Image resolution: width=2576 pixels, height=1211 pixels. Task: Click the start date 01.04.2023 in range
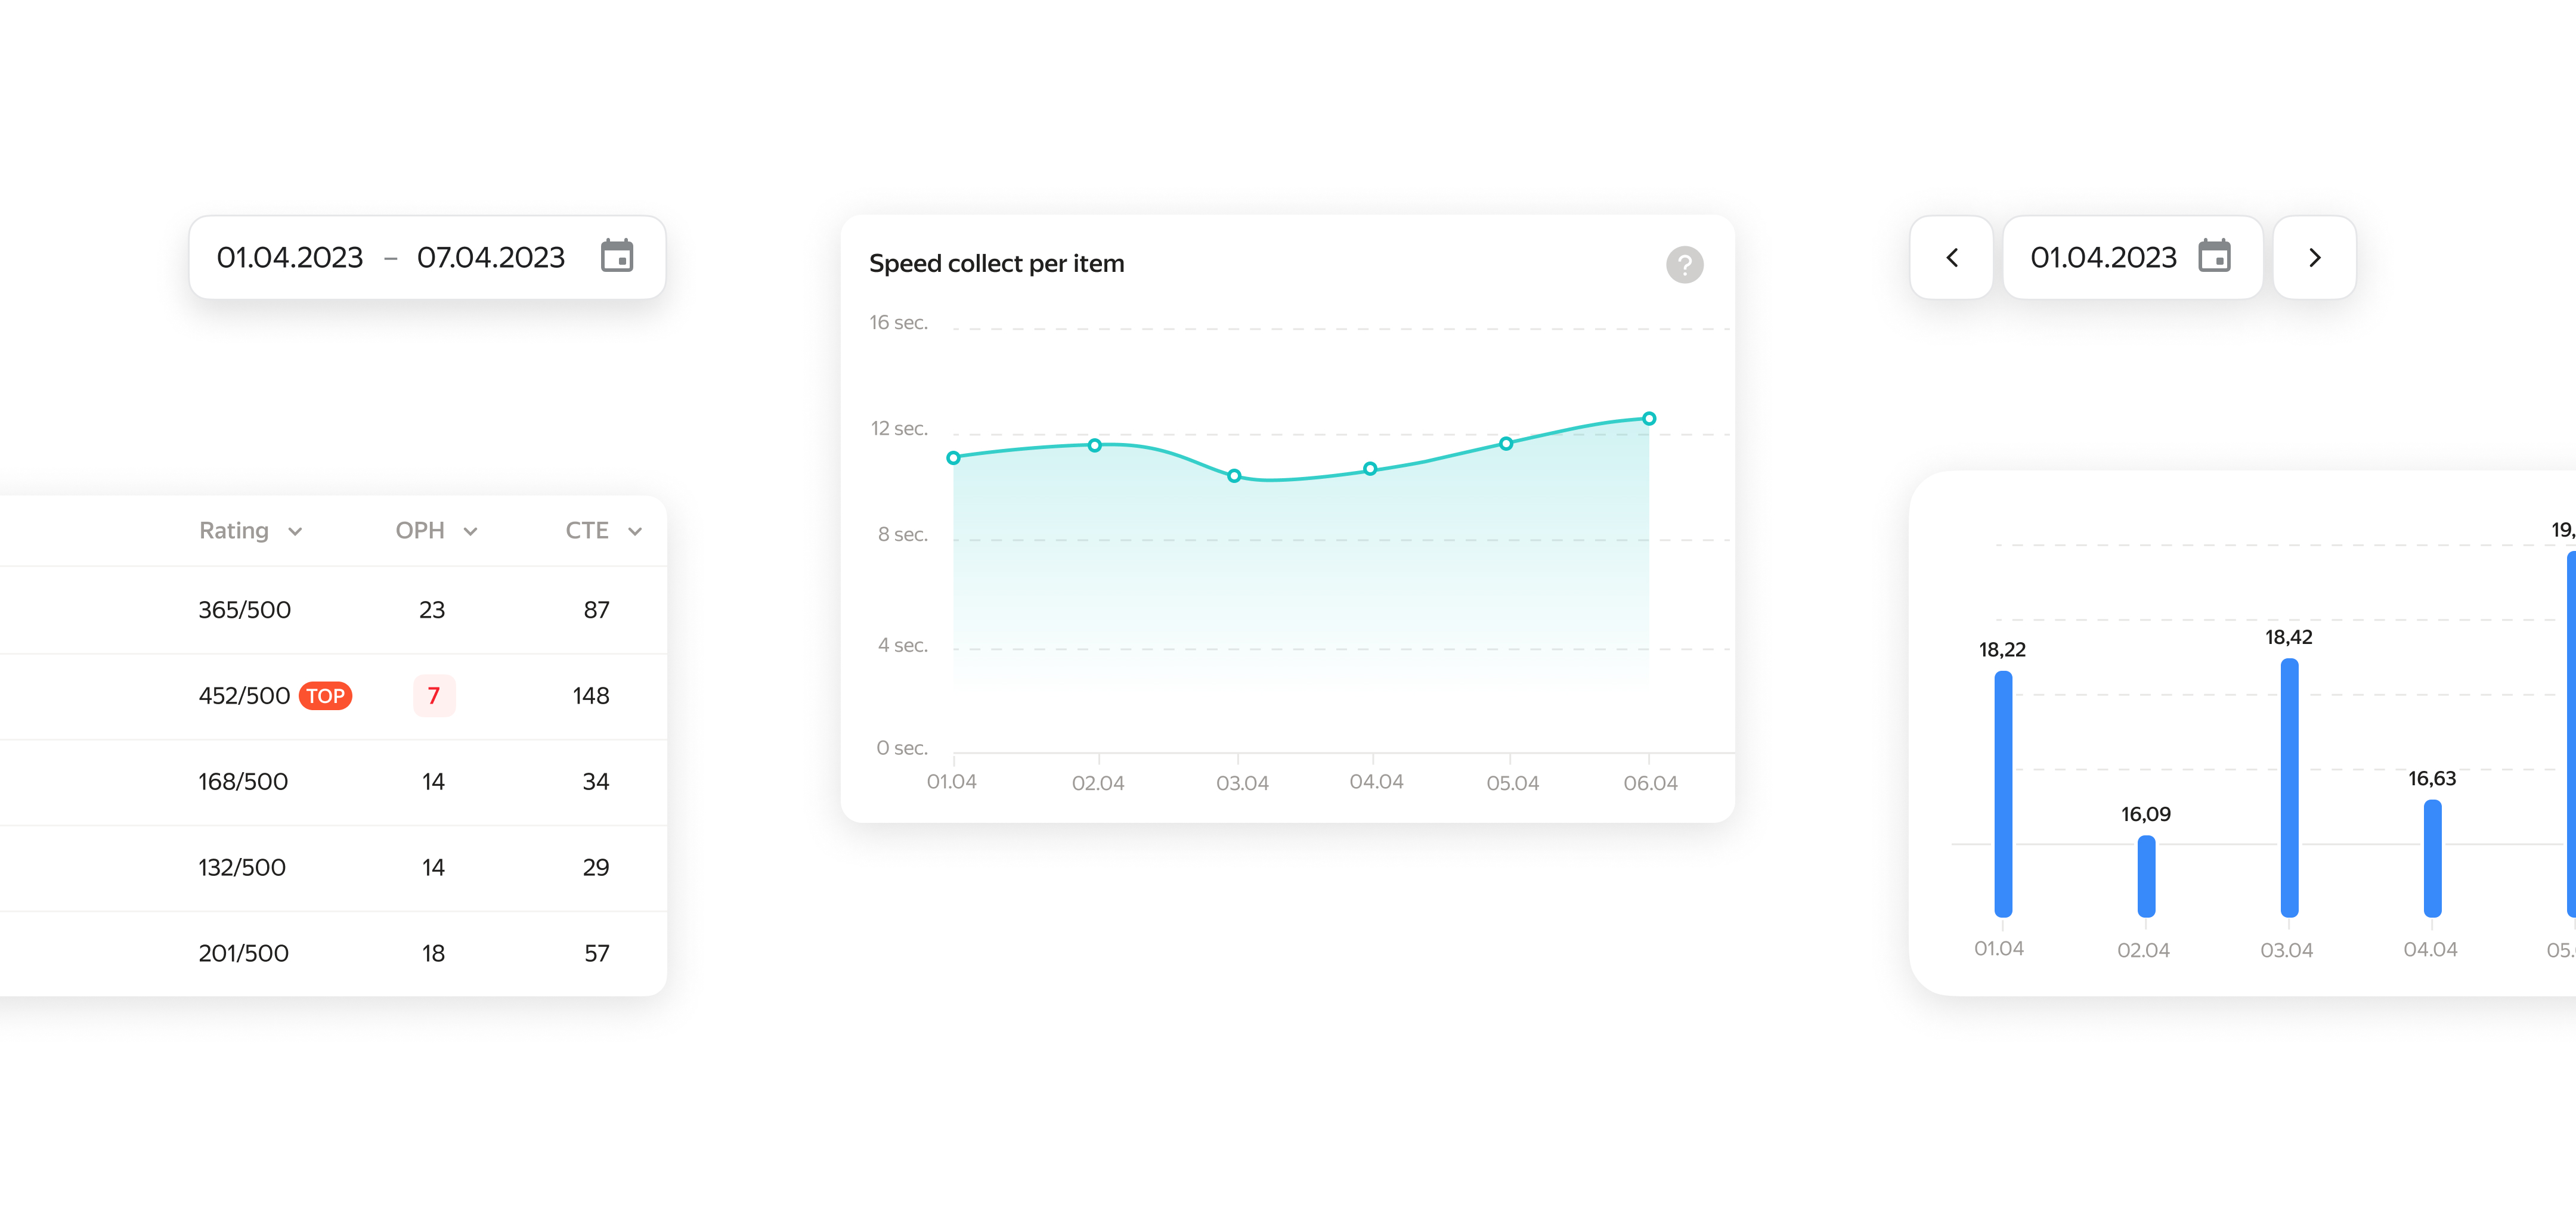(290, 258)
